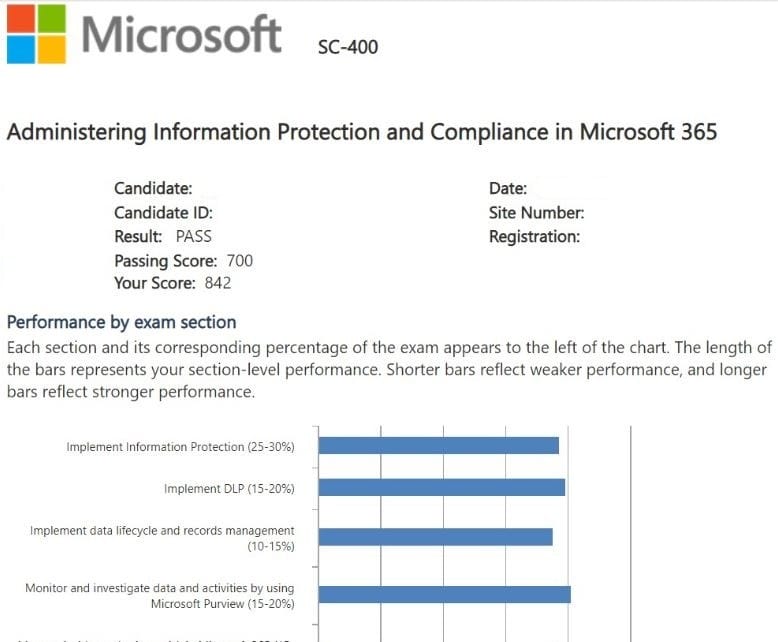Click the Implement Information Protection (25-30%) label
The height and width of the screenshot is (642, 778).
click(x=180, y=447)
